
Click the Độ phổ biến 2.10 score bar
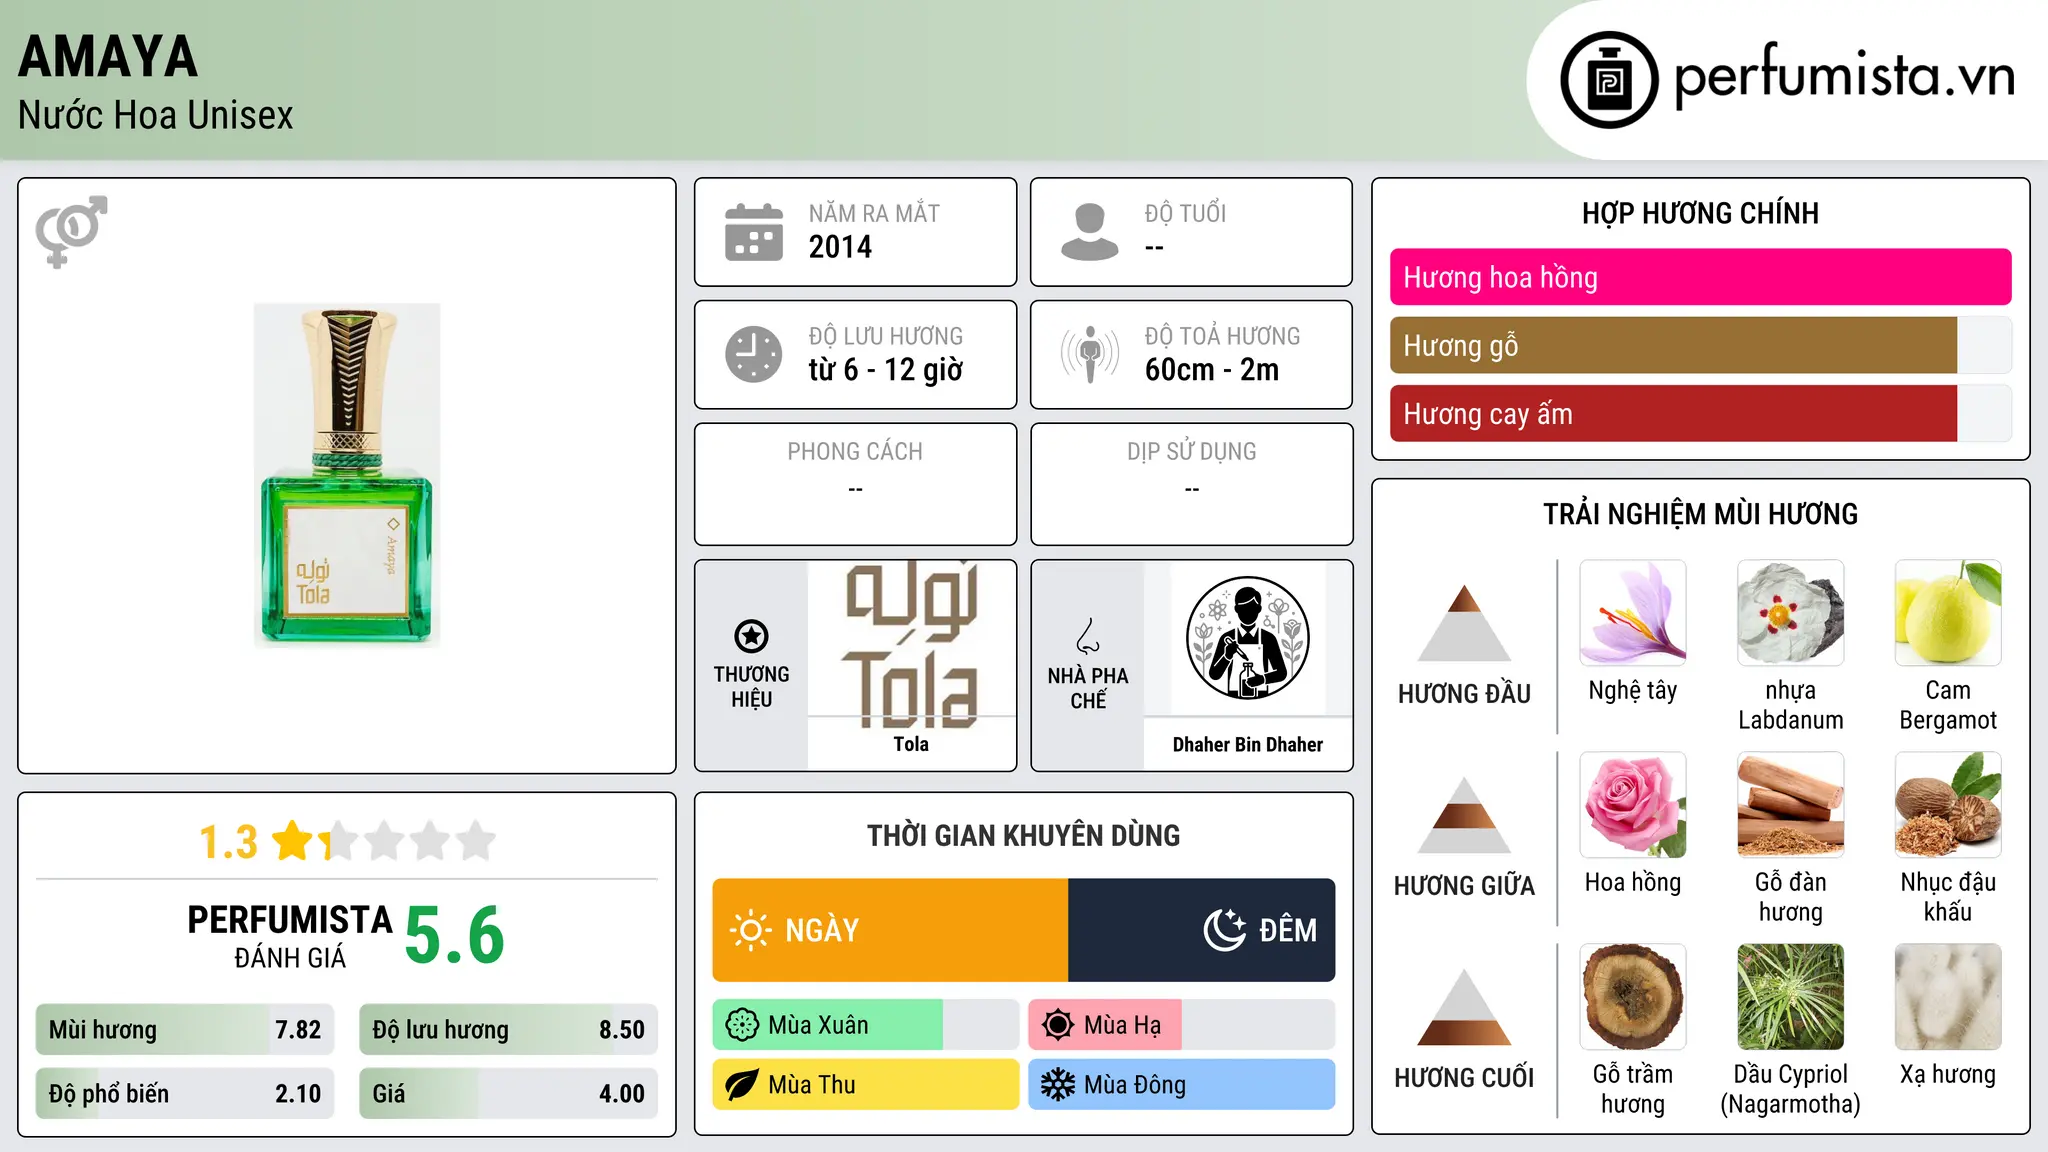185,1093
